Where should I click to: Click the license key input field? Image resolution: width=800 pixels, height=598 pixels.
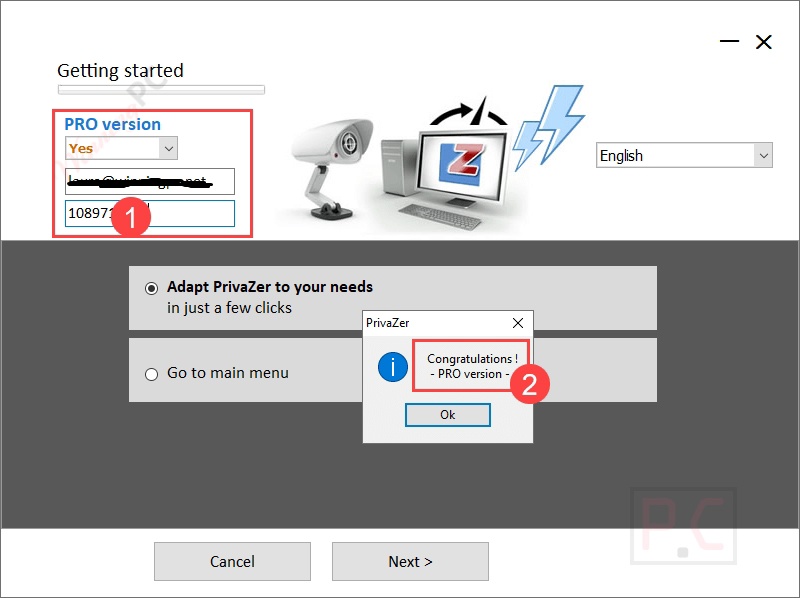coord(150,213)
